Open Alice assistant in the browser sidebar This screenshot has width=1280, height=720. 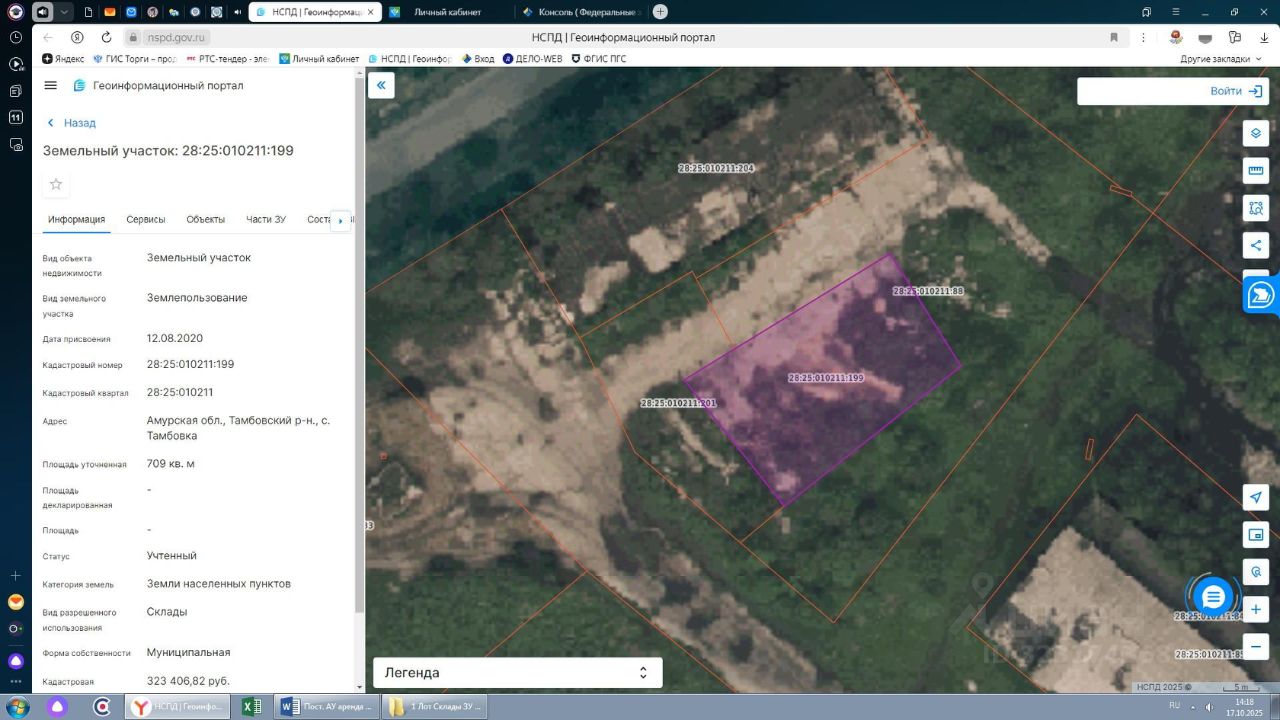pos(16,661)
